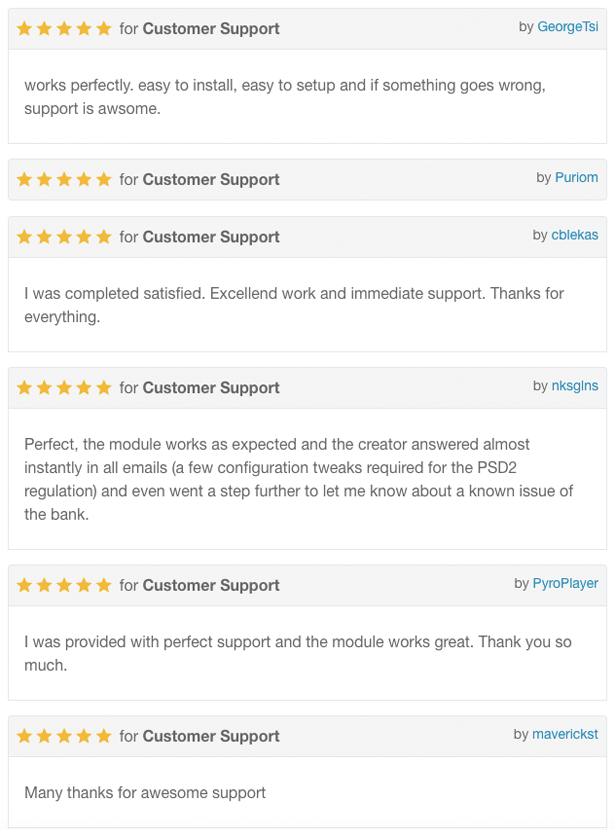Click first star in nksgins's review

[24, 388]
